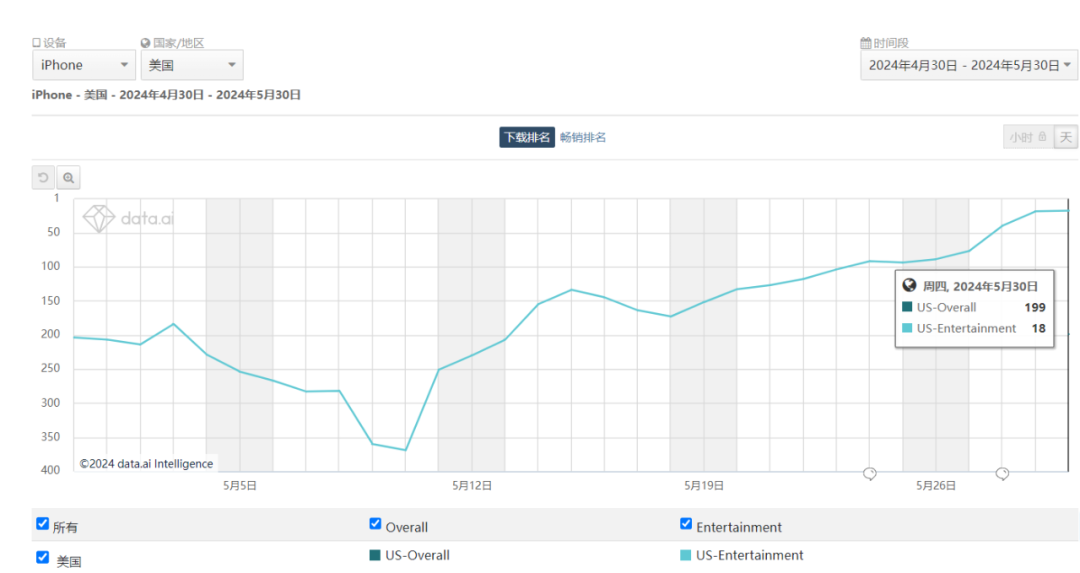The height and width of the screenshot is (573, 1080).
Task: Click the event marker before 5月26日
Action: [870, 474]
